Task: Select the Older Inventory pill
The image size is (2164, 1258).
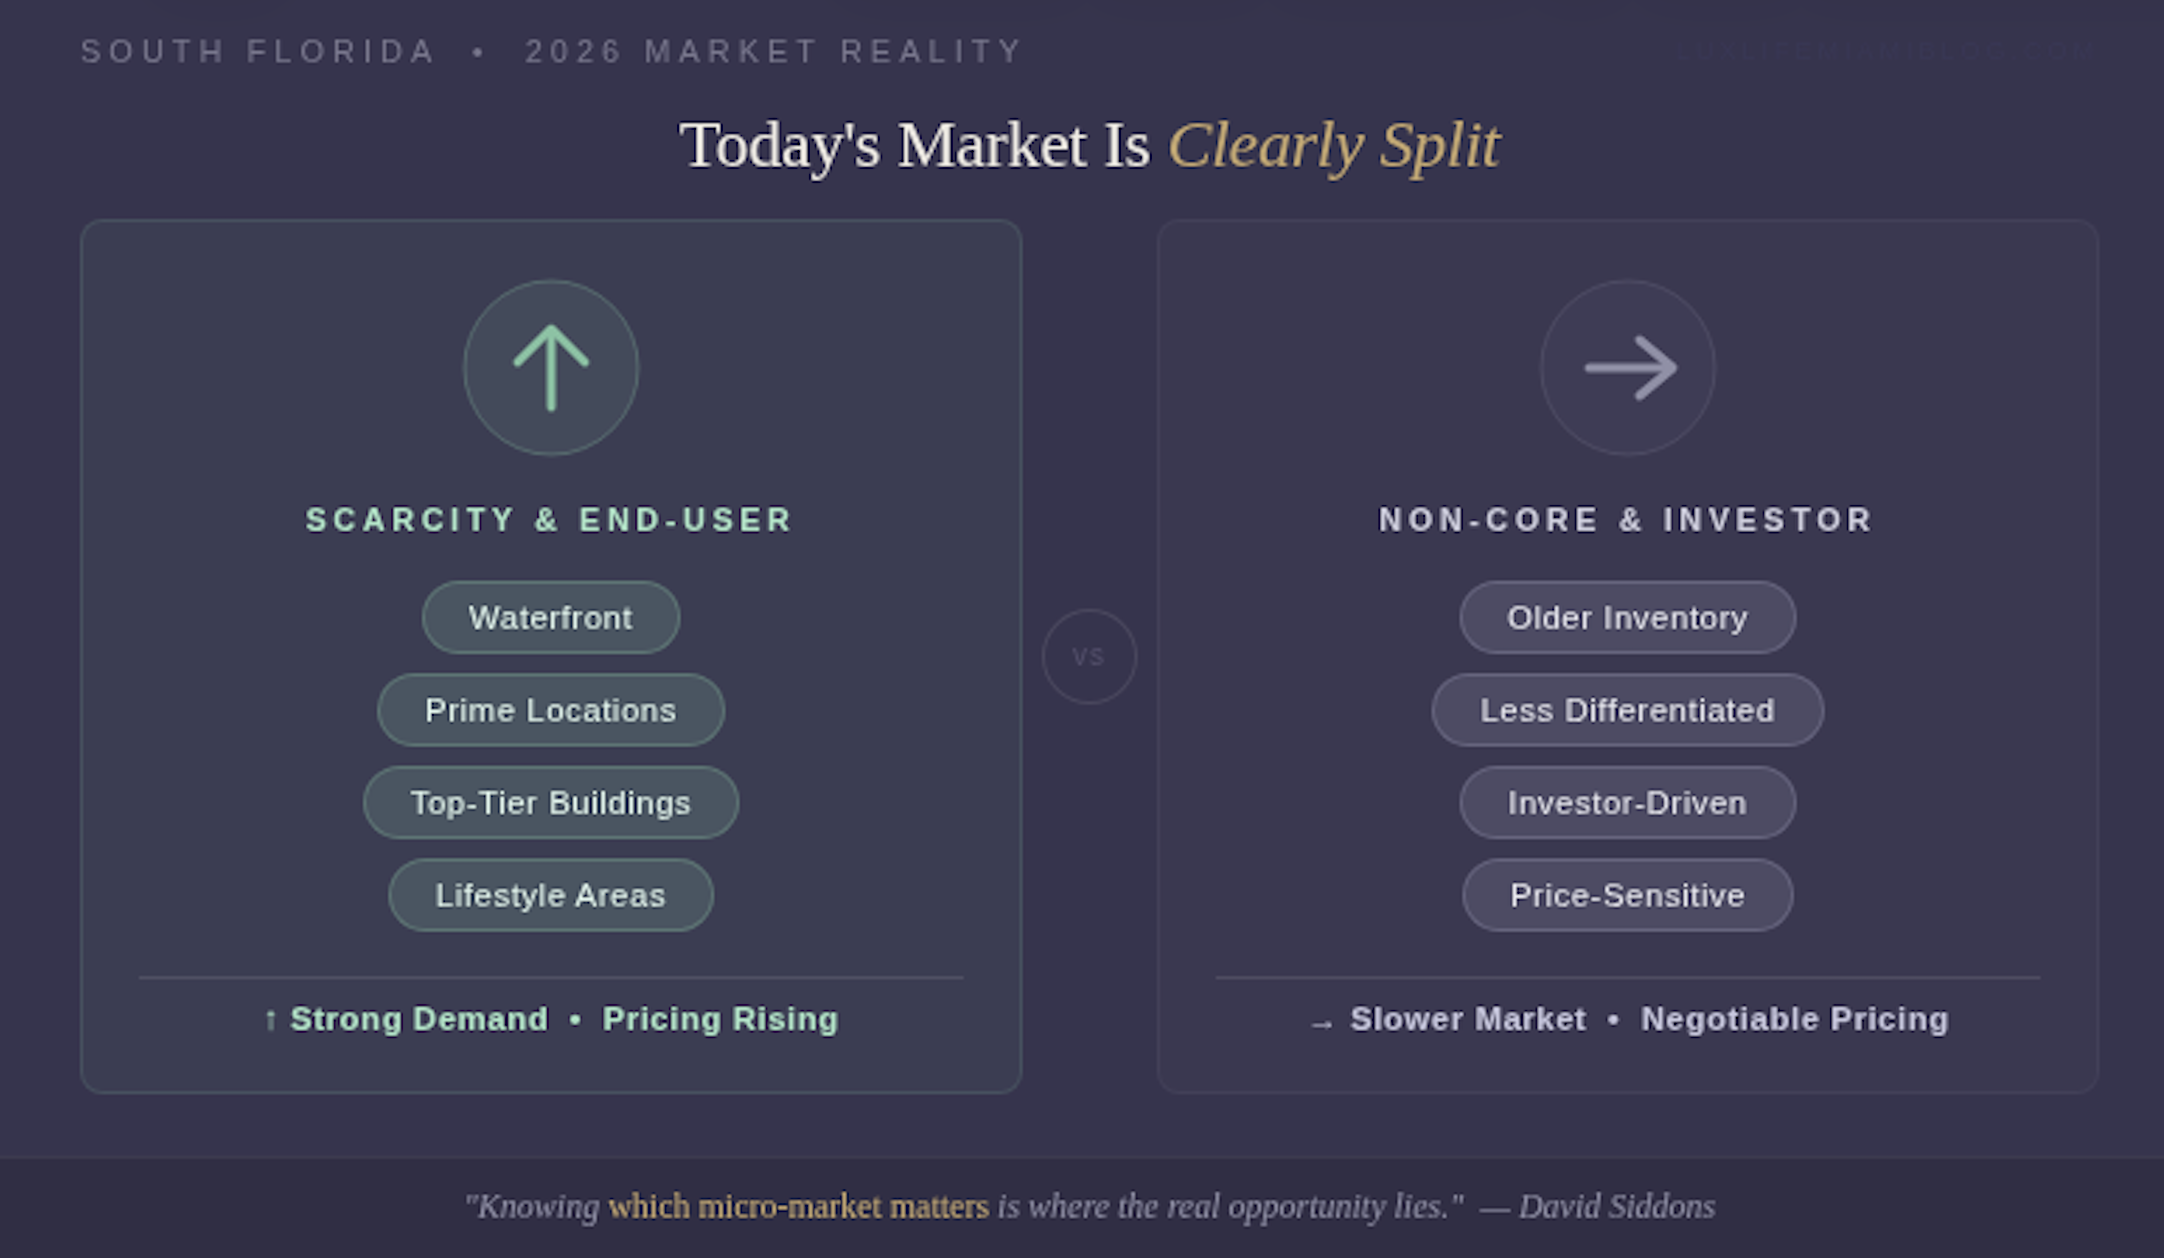Action: (1627, 618)
